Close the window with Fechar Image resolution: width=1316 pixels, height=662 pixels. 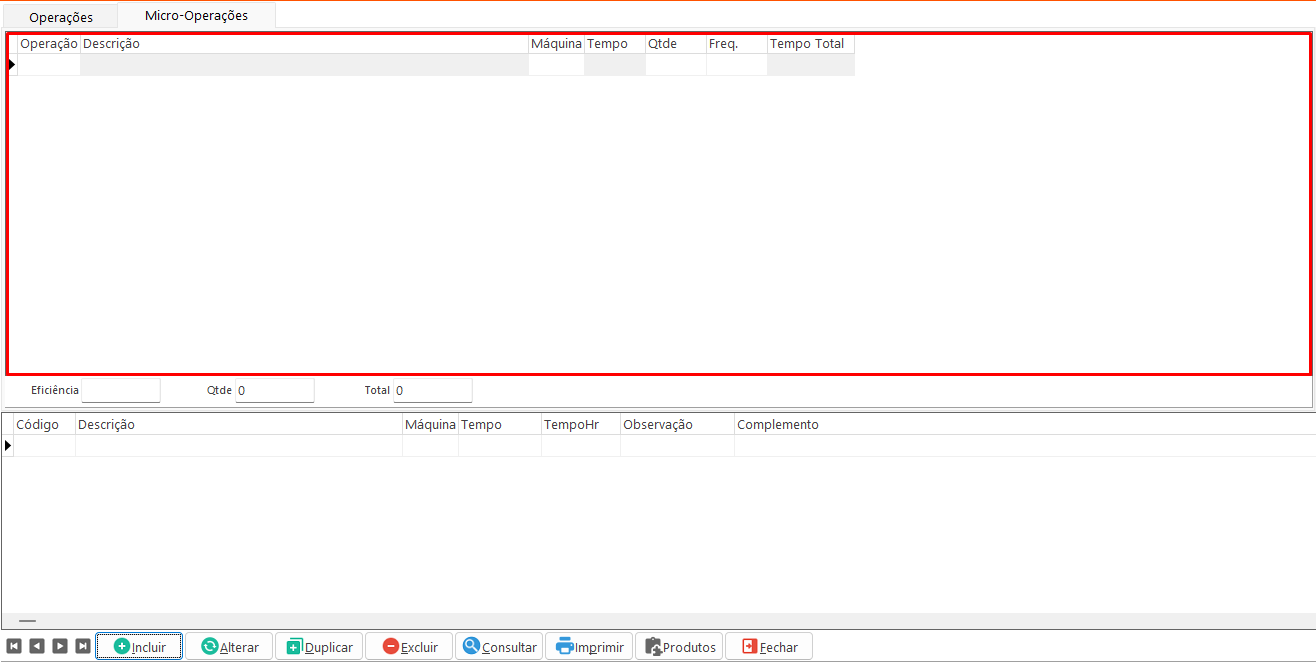coord(769,646)
